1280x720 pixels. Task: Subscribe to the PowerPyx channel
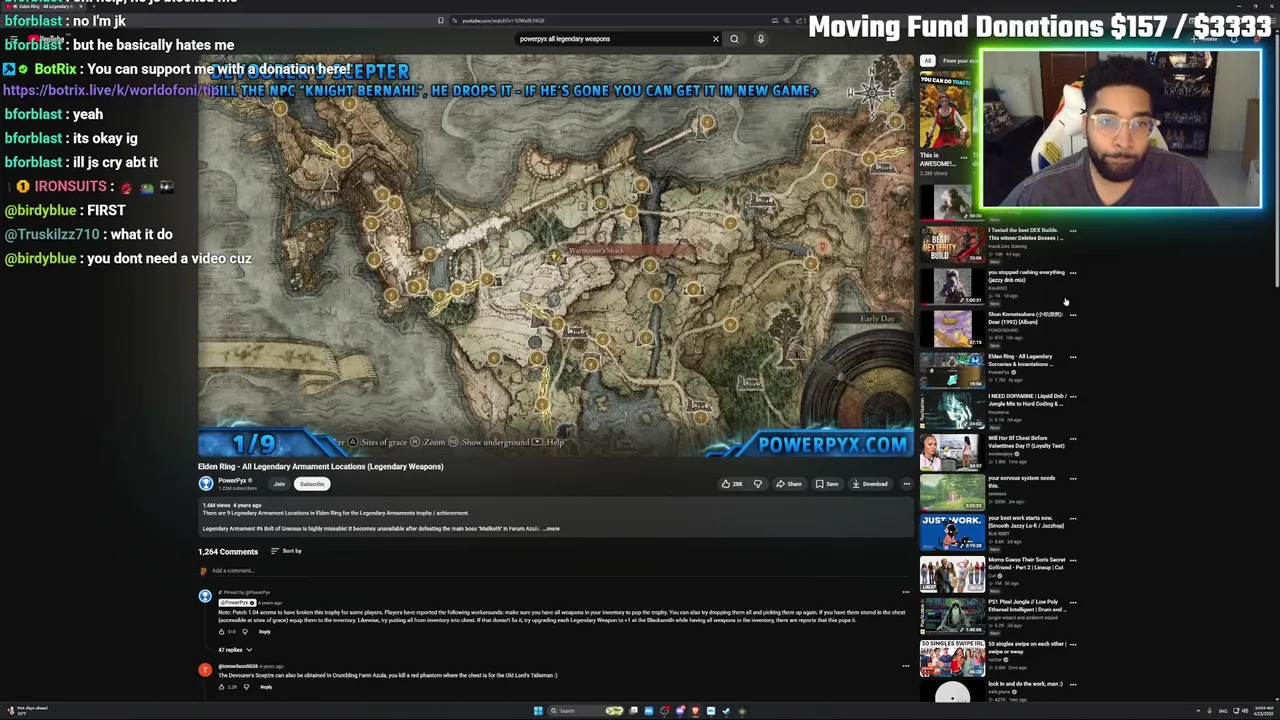(x=312, y=484)
